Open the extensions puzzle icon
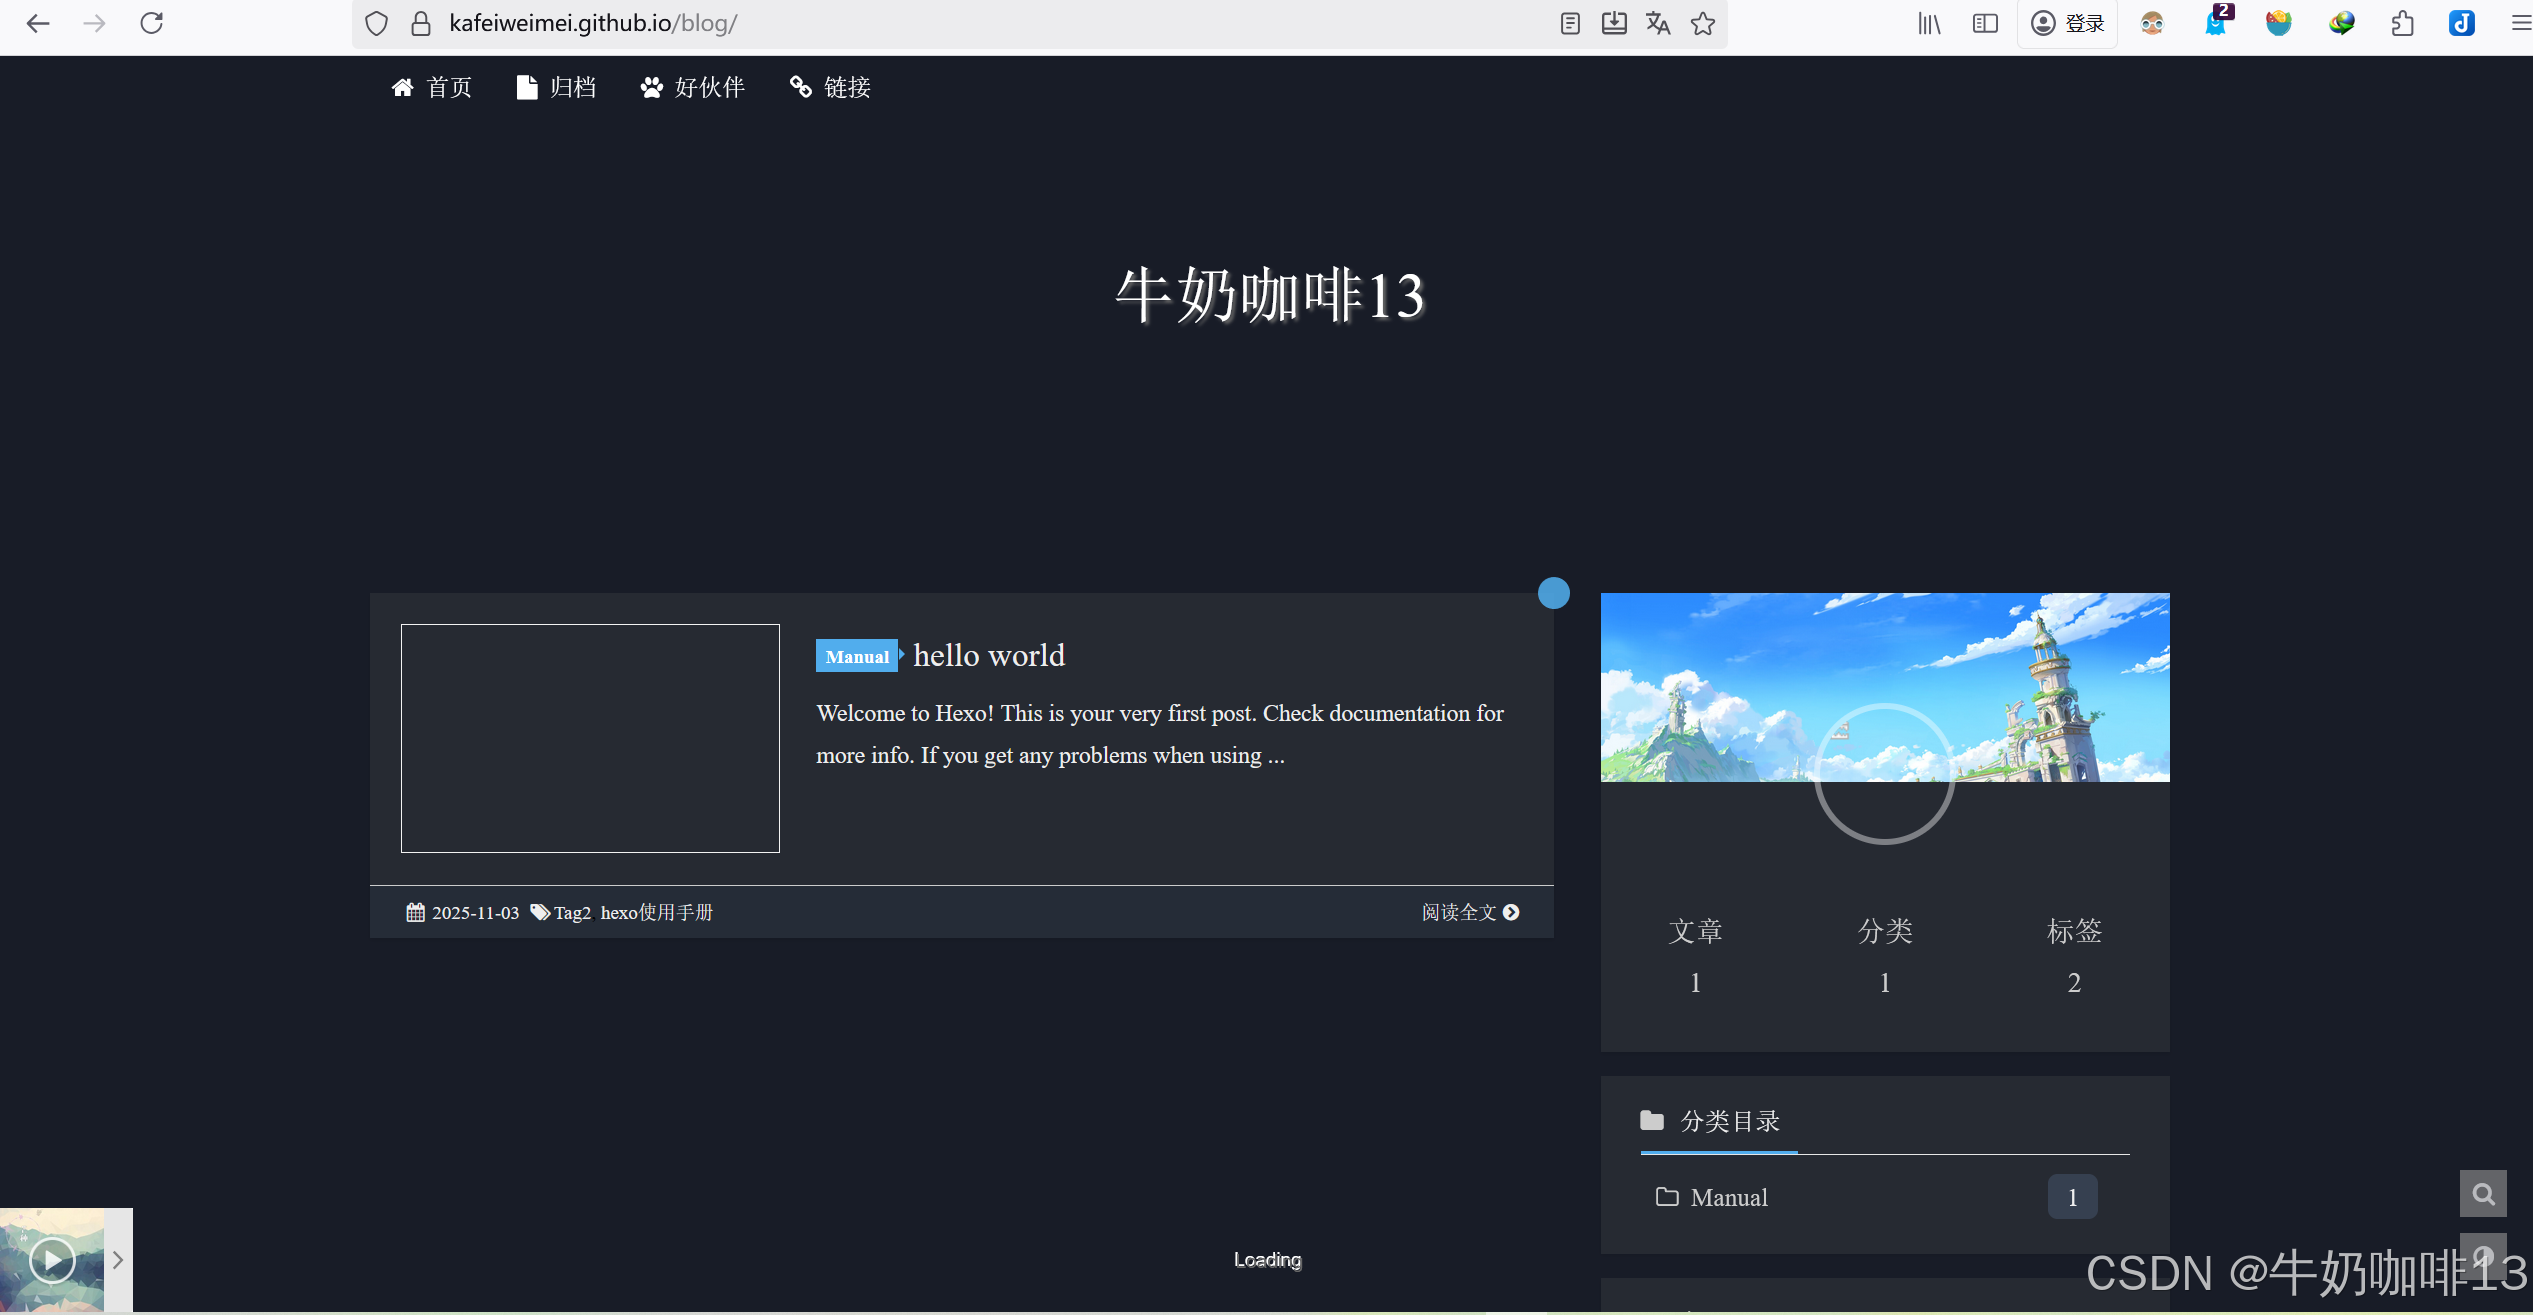This screenshot has width=2533, height=1315. pyautogui.click(x=2402, y=23)
